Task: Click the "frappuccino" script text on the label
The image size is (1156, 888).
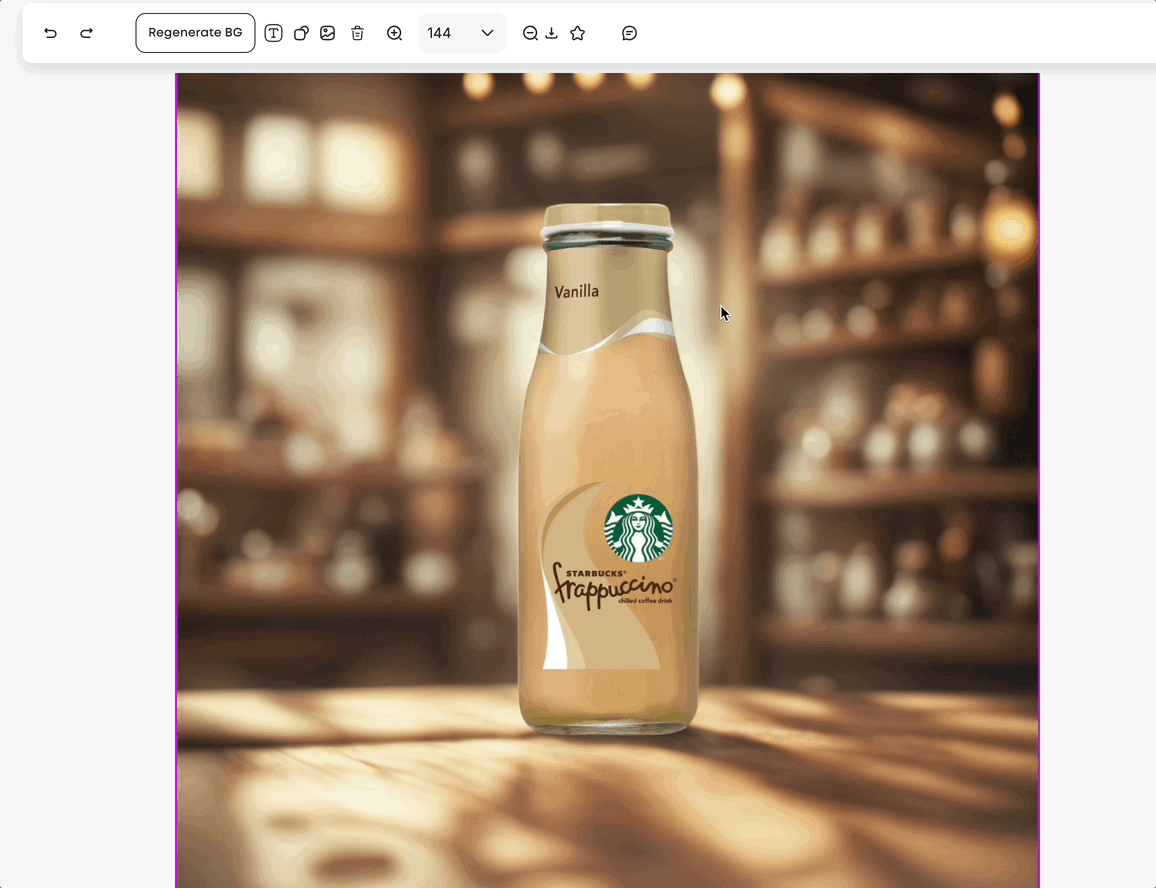Action: coord(613,587)
